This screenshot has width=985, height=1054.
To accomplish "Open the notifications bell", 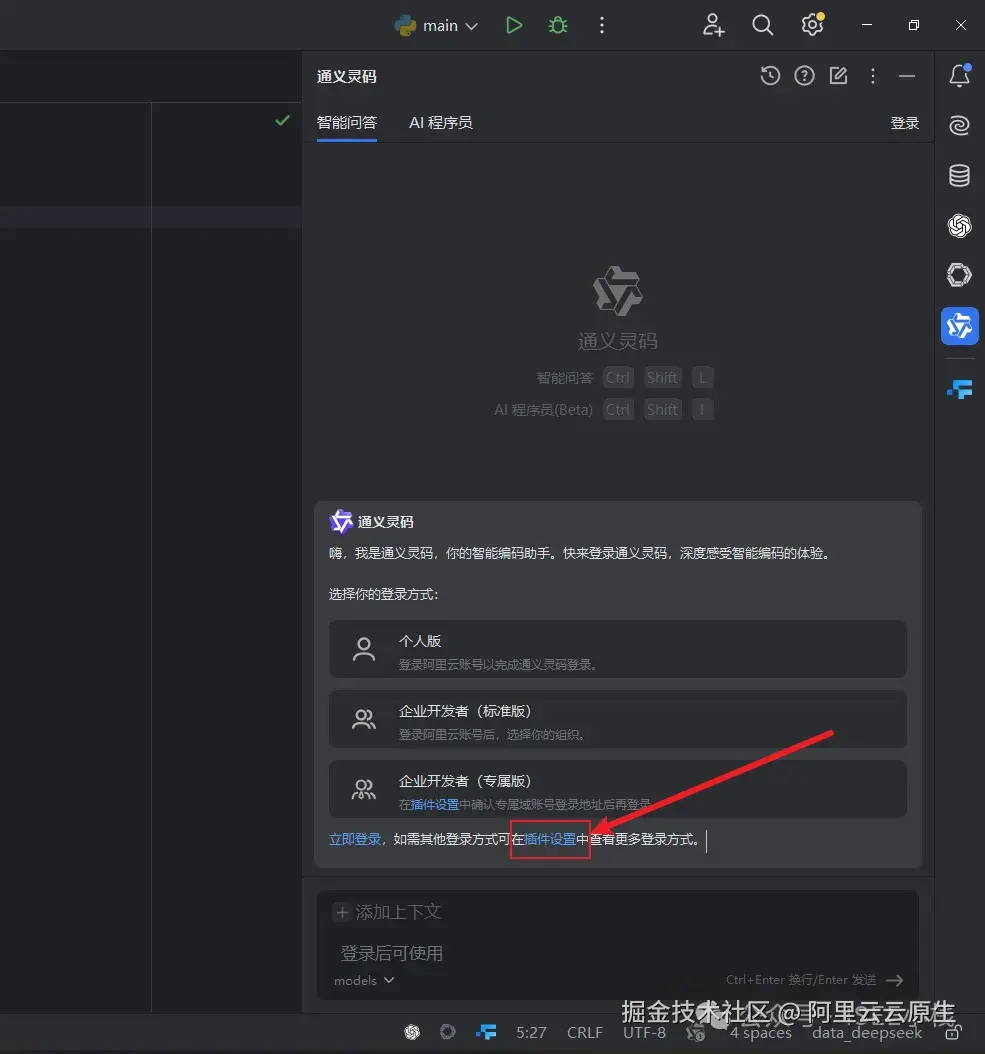I will pyautogui.click(x=959, y=75).
